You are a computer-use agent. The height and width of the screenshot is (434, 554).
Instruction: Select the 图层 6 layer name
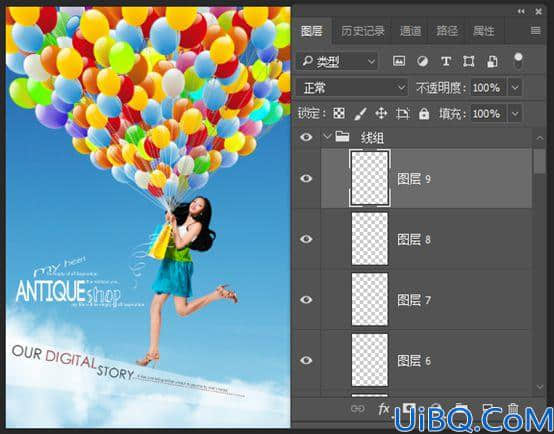tap(414, 361)
